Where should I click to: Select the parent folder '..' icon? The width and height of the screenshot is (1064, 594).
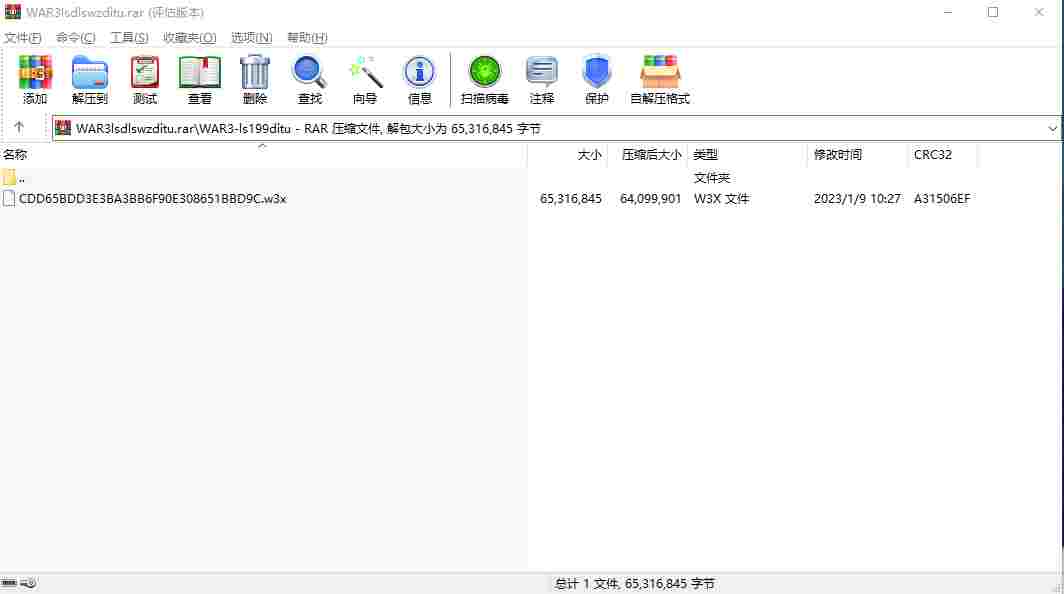(9, 178)
